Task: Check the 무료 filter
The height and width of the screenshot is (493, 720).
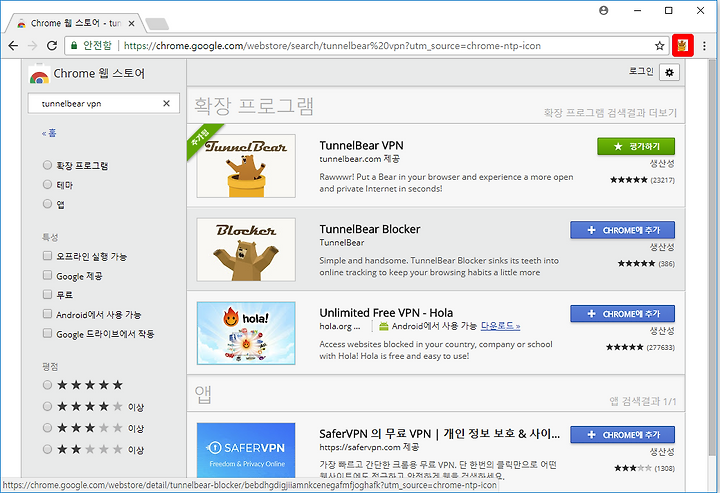Action: click(47, 294)
